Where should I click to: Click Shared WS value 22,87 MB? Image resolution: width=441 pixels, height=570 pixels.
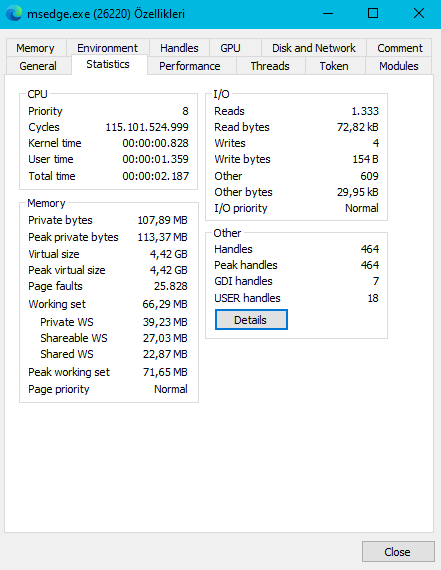[165, 354]
